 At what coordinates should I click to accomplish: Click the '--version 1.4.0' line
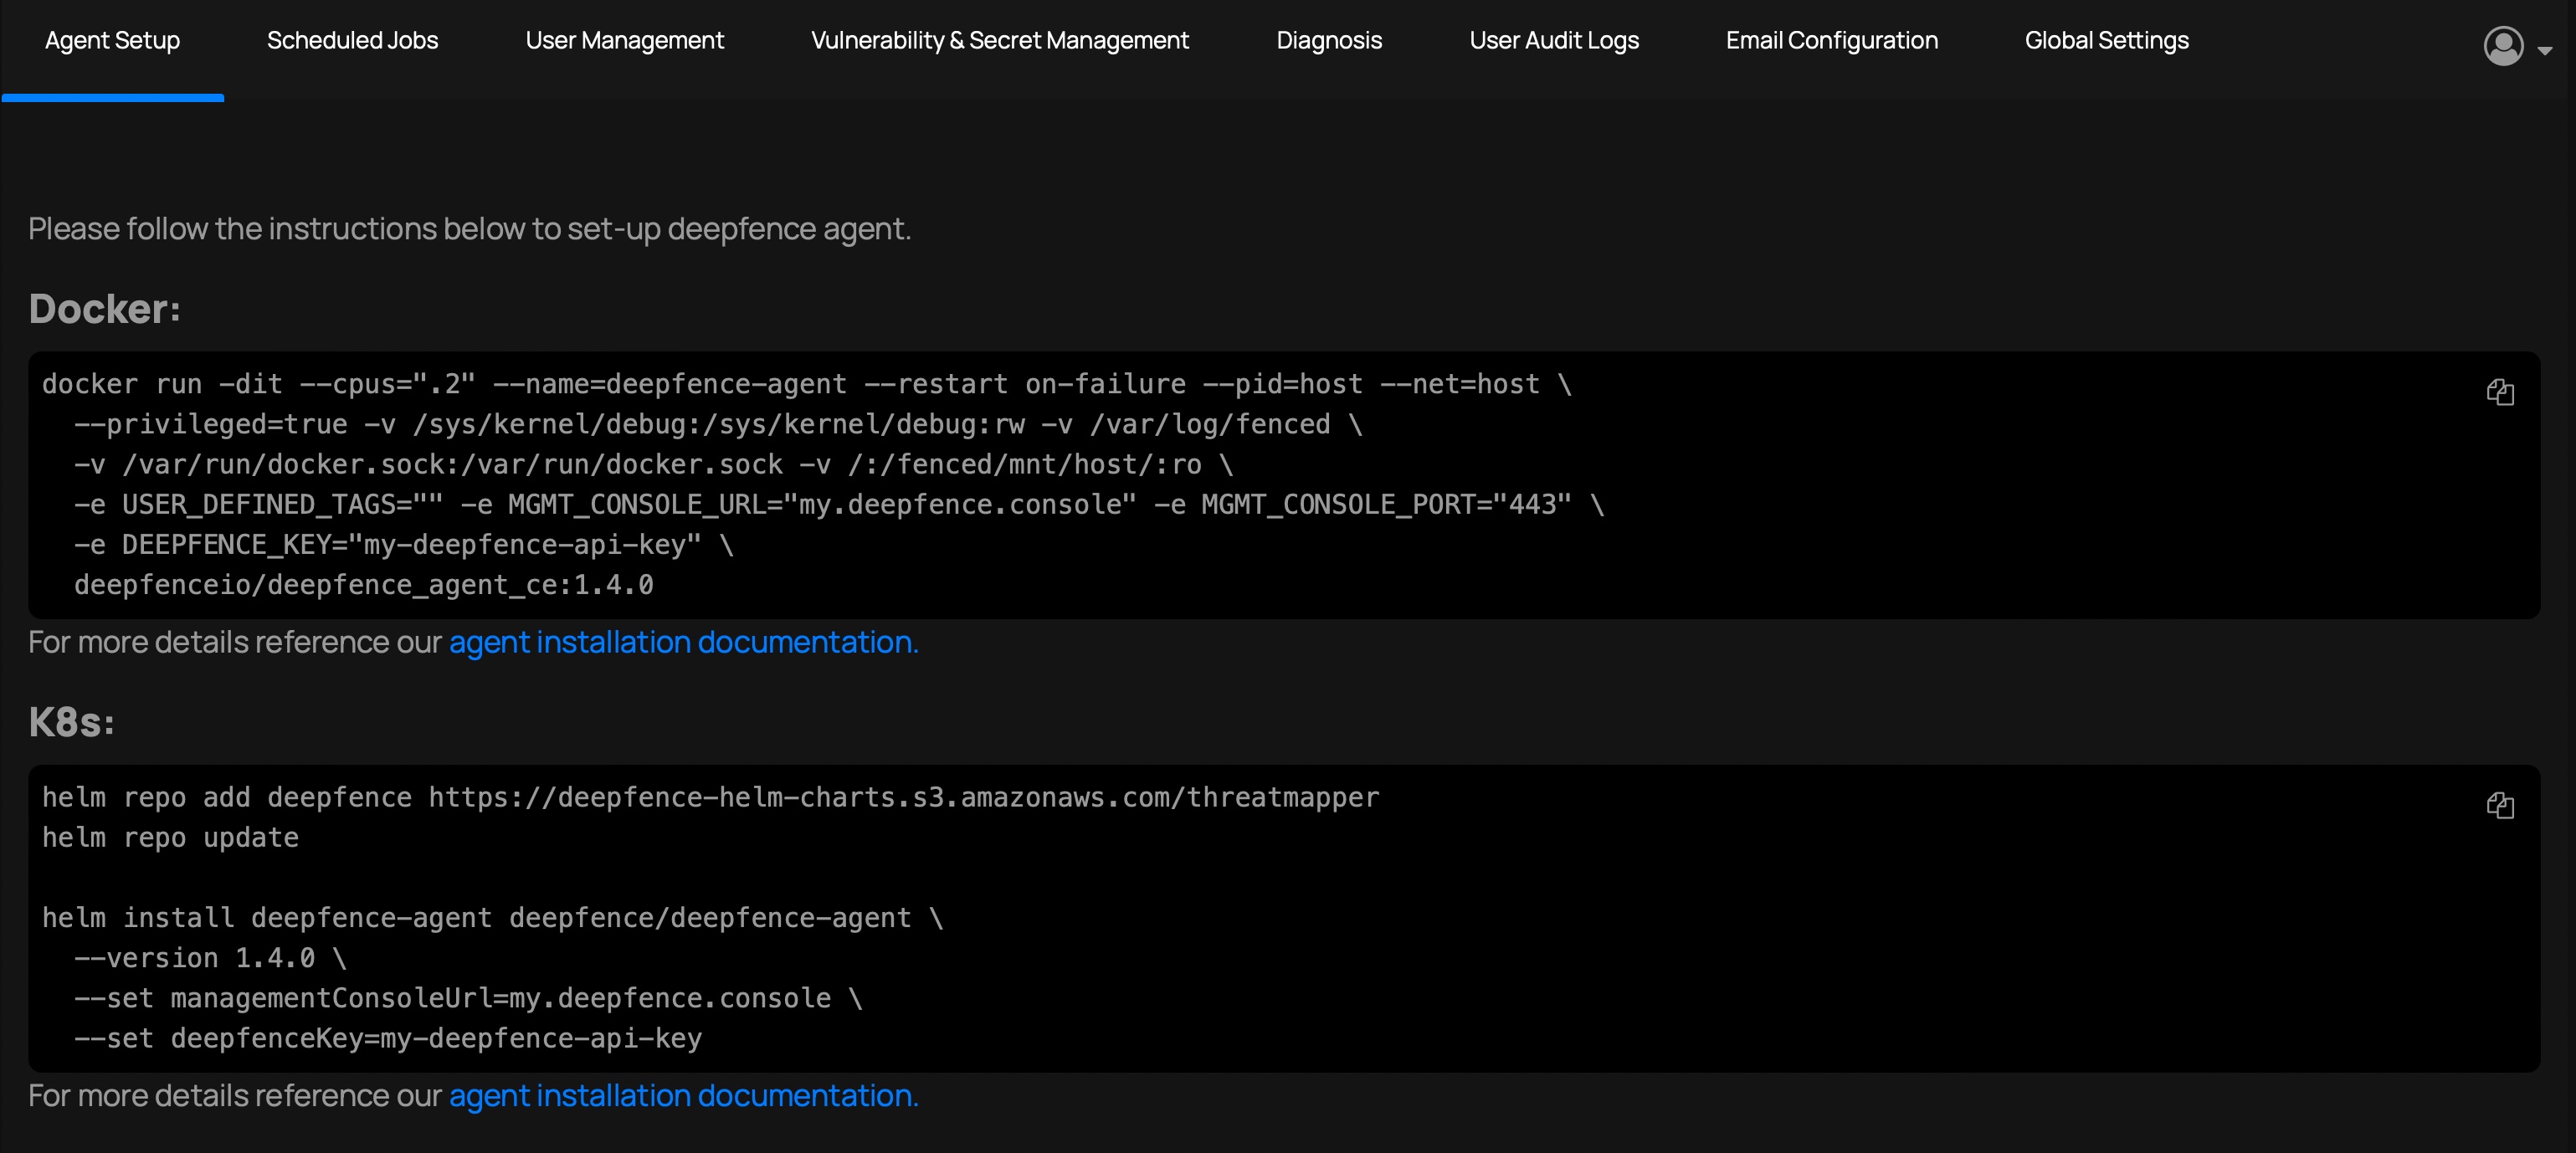click(x=210, y=958)
